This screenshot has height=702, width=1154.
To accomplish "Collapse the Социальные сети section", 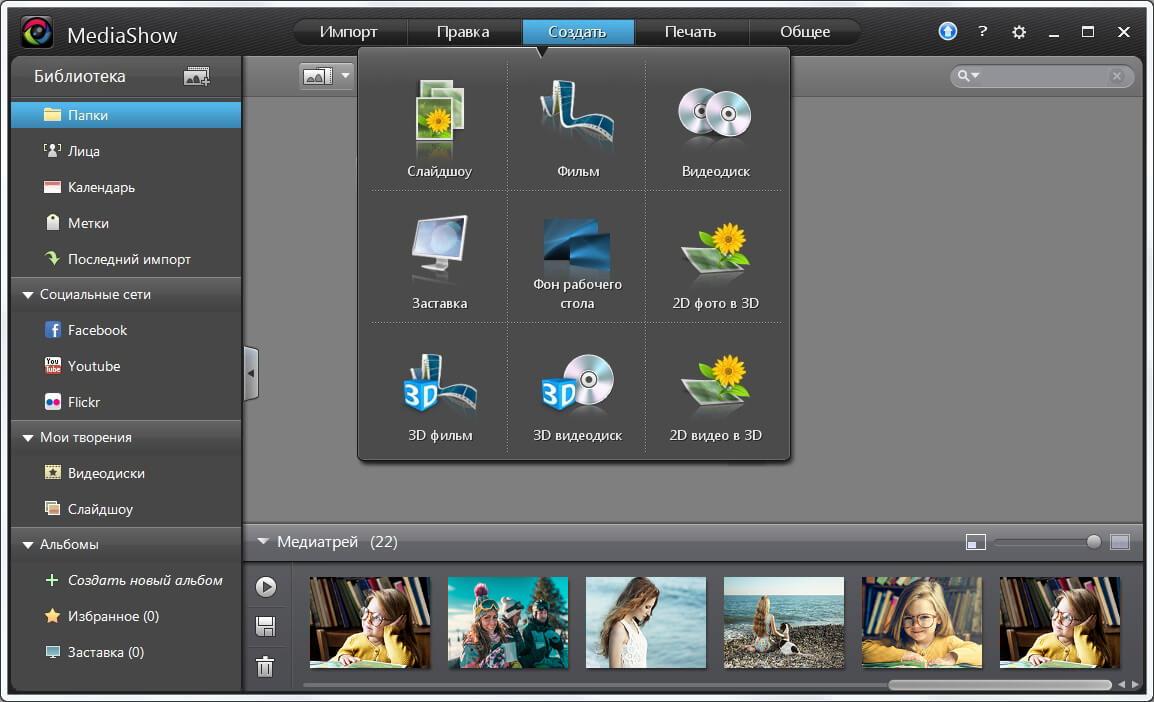I will (28, 295).
